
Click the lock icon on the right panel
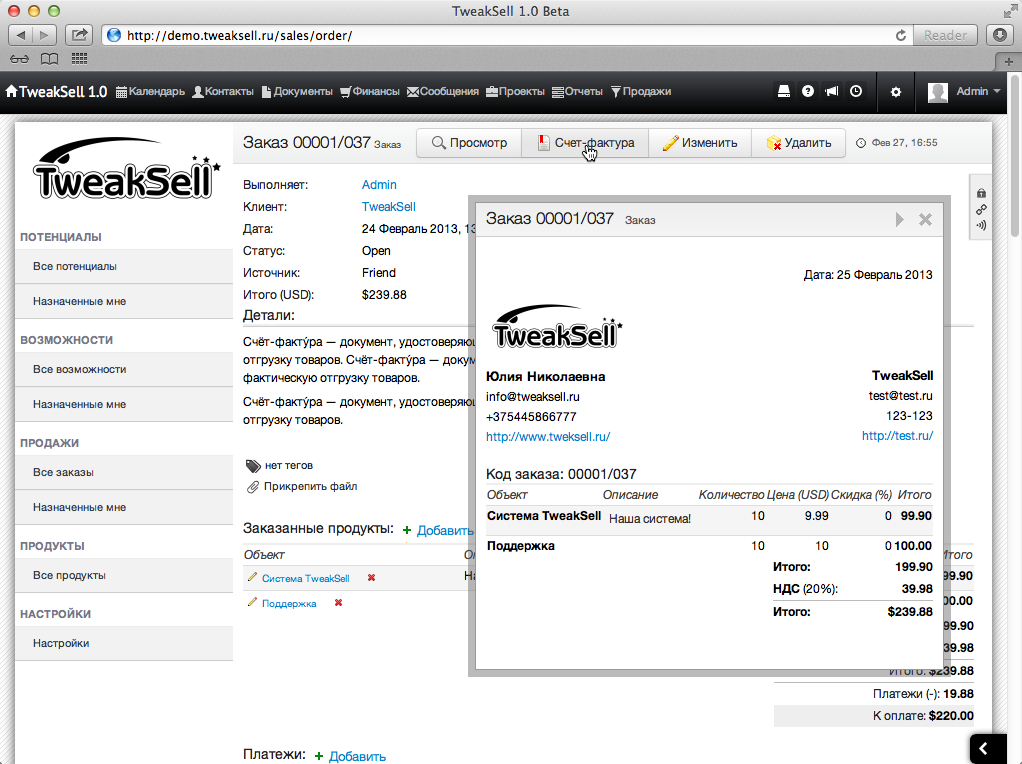[981, 193]
